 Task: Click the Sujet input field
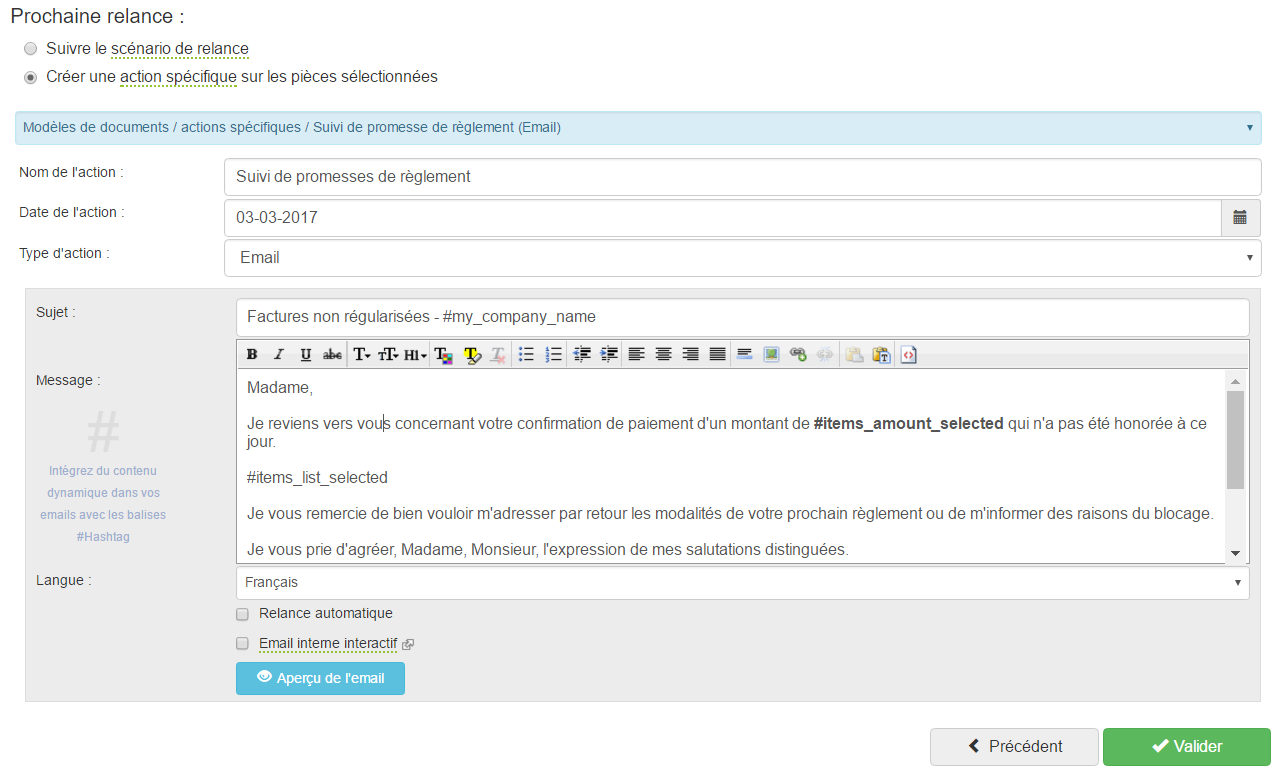742,317
